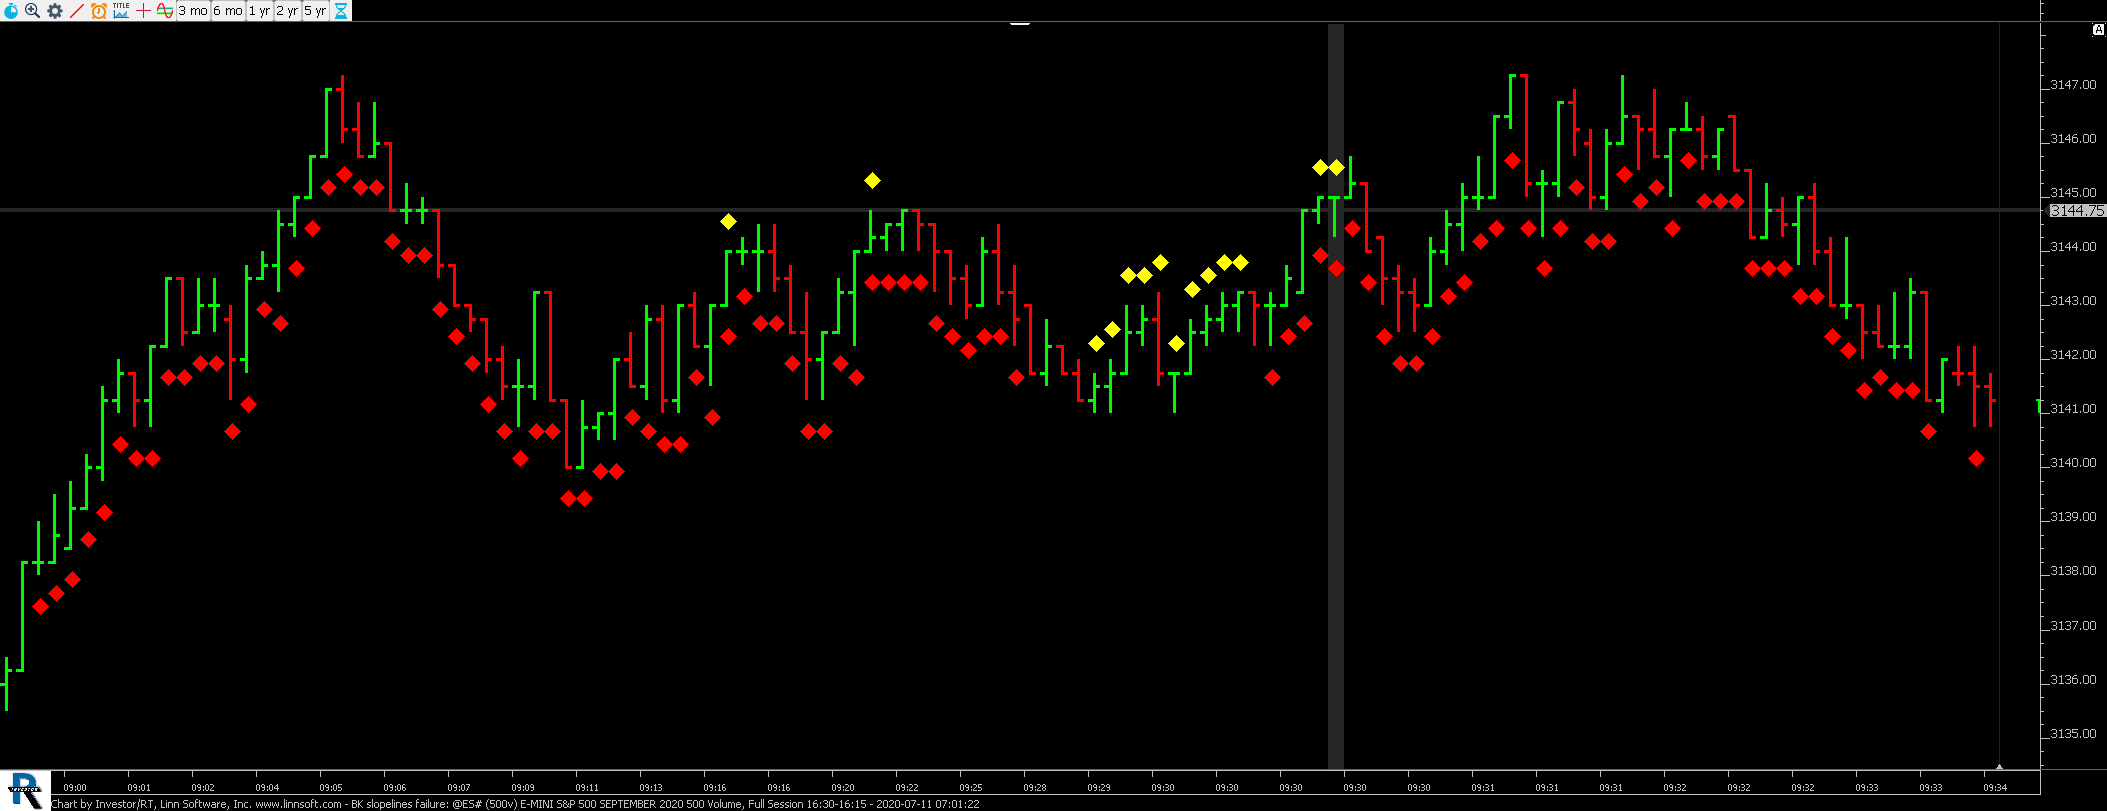2107x811 pixels.
Task: Open chart settings via gear icon
Action: 54,11
